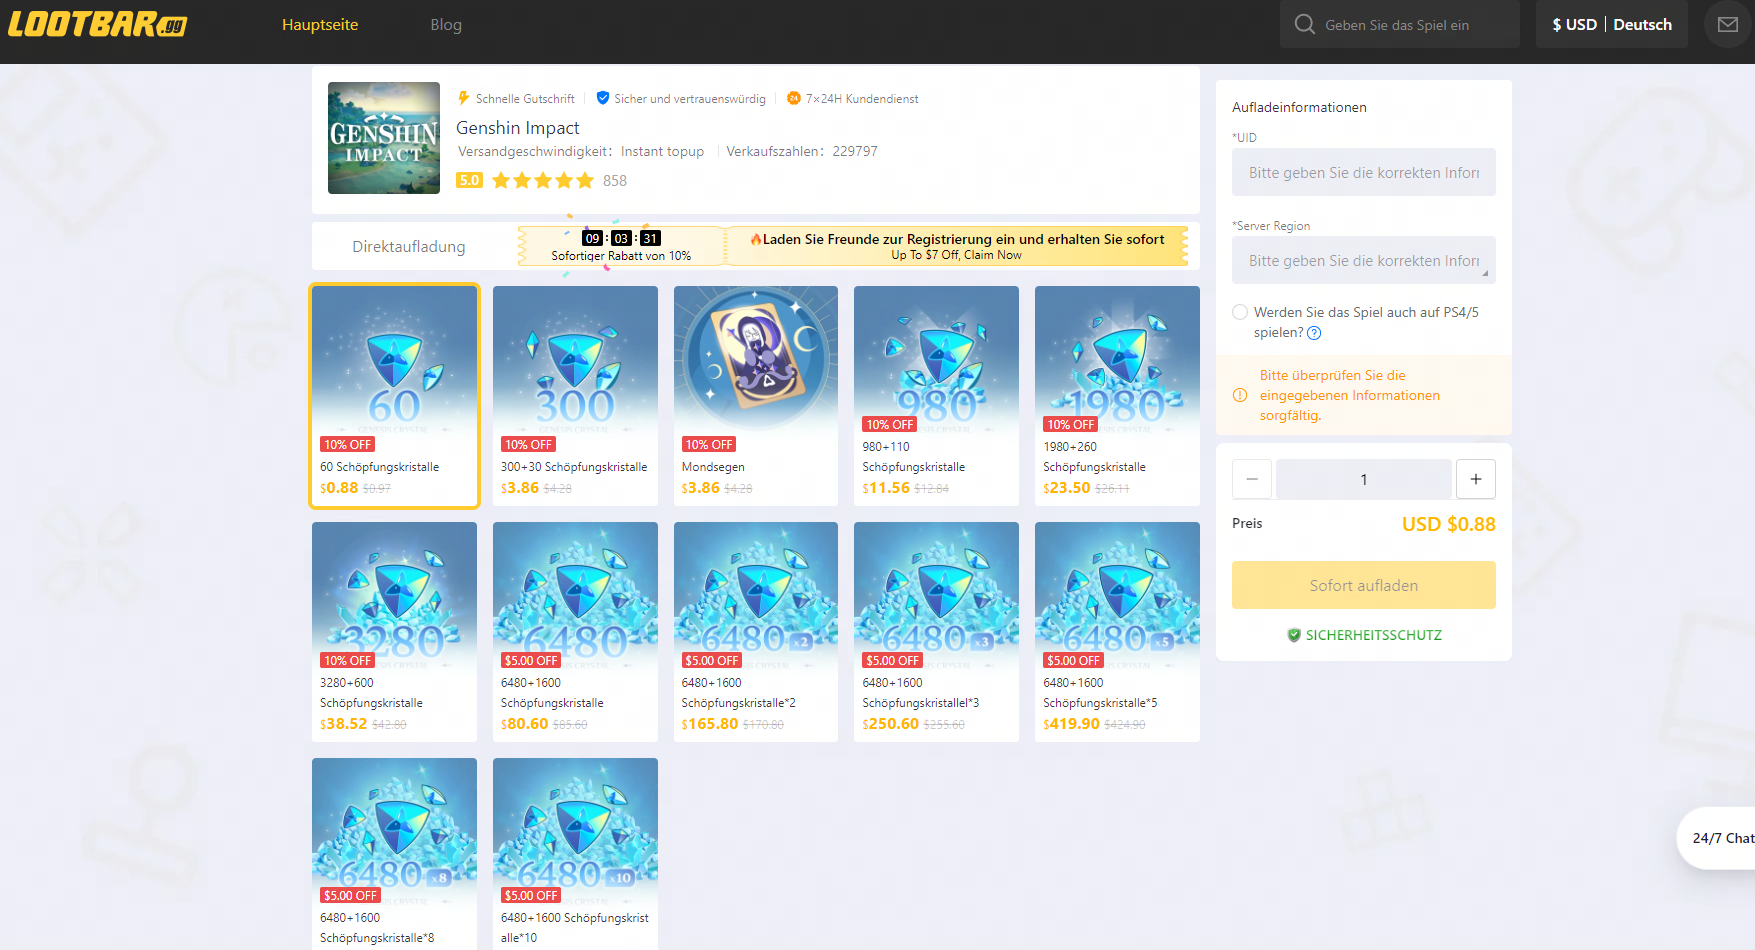Open the Blog menu item
The image size is (1755, 950).
coord(446,24)
